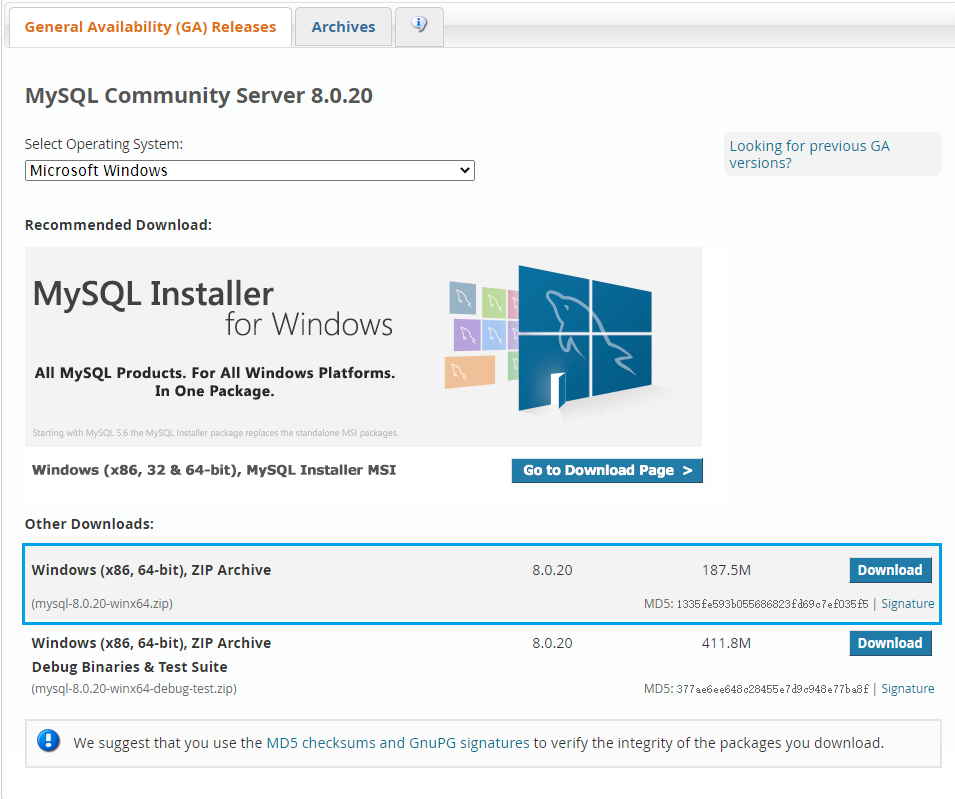The height and width of the screenshot is (799, 955).
Task: Switch to General Availability (GA) Releases tab
Action: point(150,27)
